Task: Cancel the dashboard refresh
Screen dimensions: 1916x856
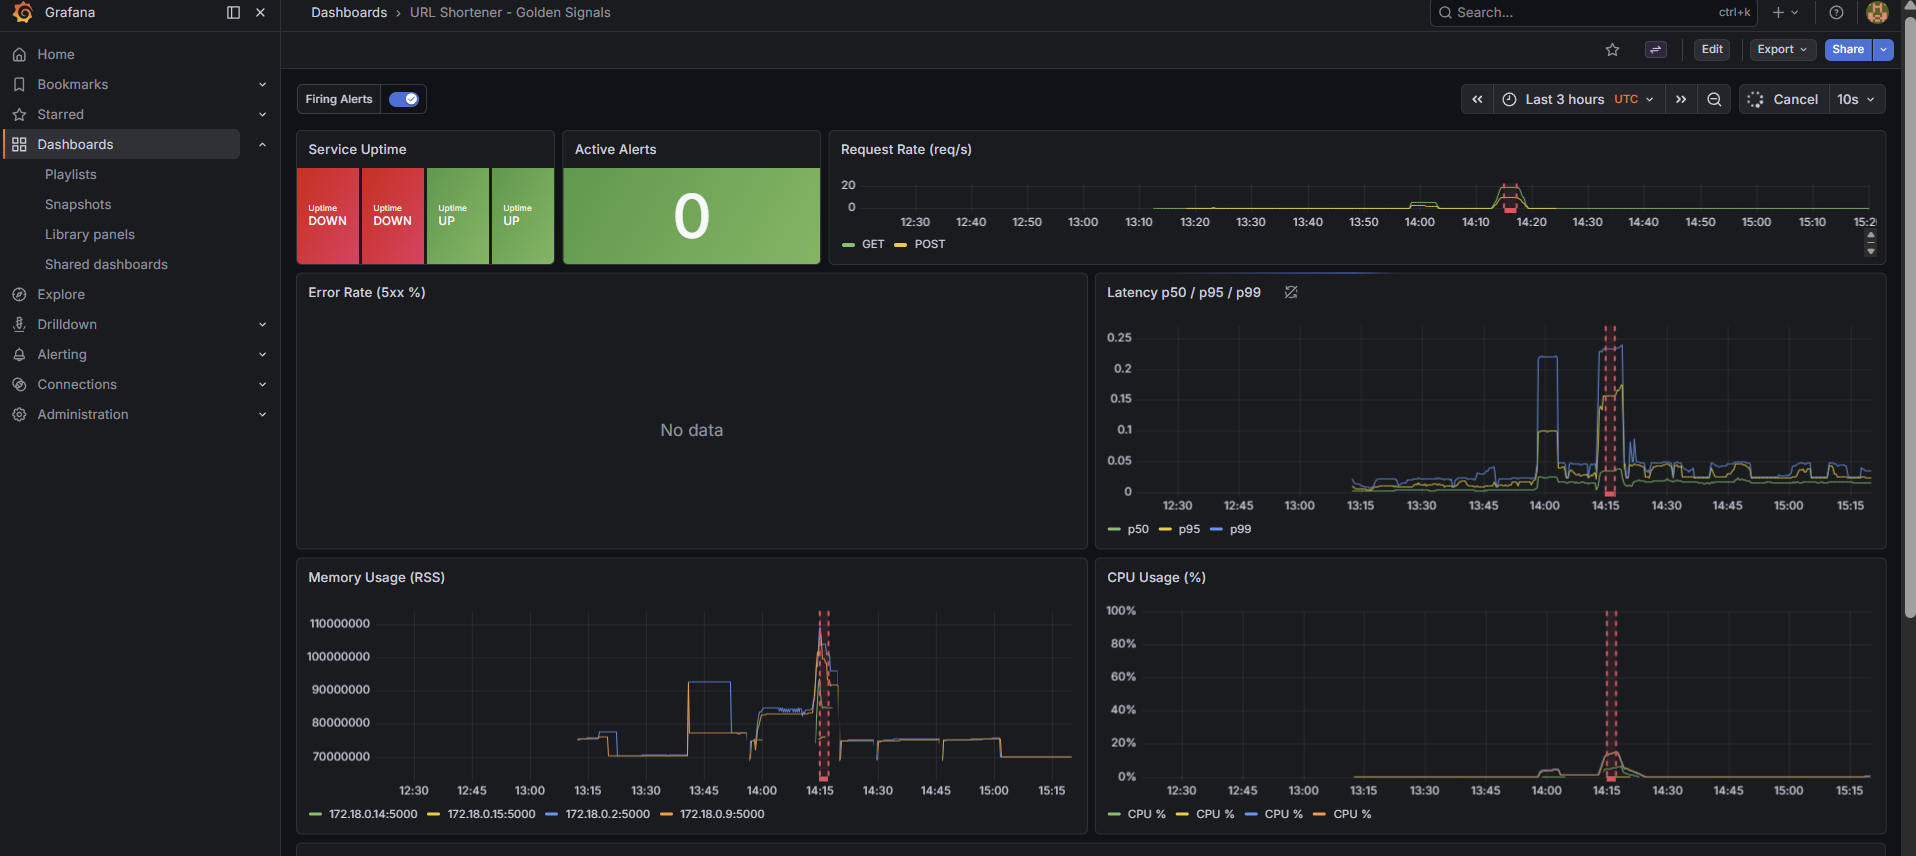Action: click(x=1784, y=99)
